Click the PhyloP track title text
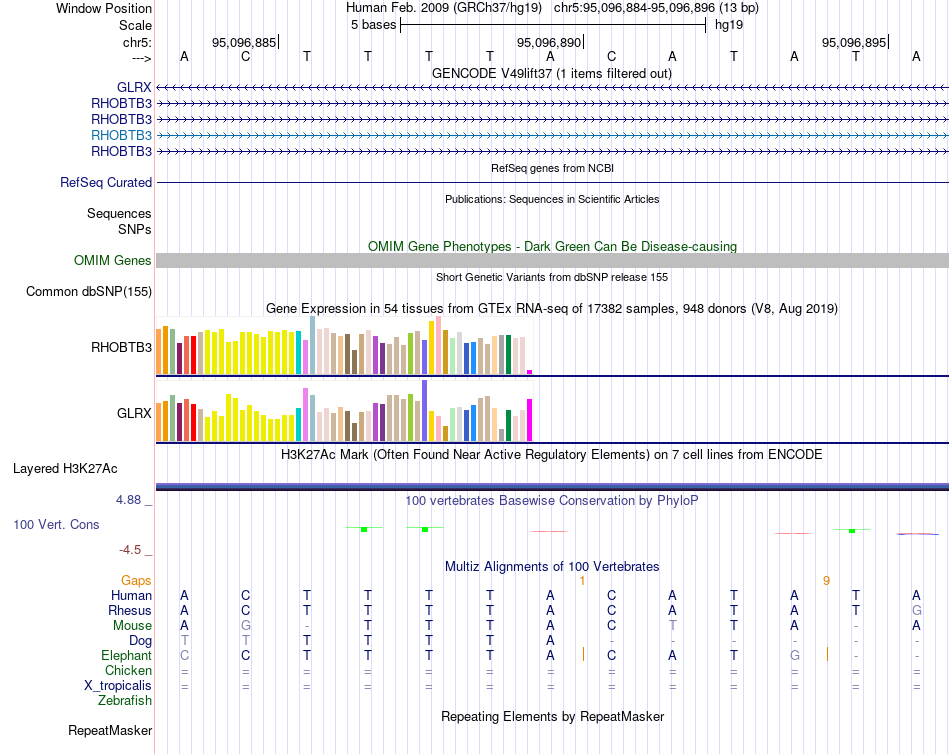The image size is (950, 754). [x=551, y=501]
